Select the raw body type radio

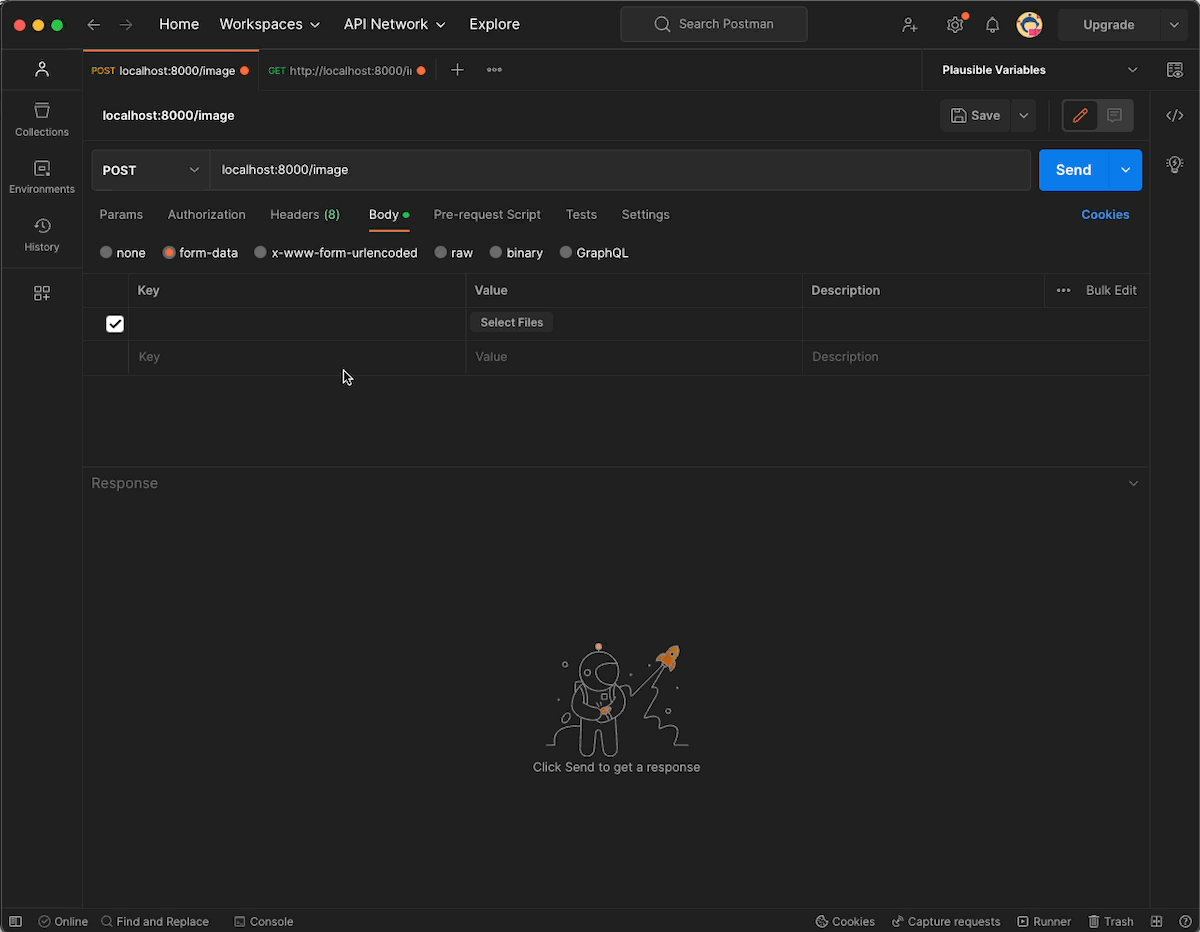point(441,253)
